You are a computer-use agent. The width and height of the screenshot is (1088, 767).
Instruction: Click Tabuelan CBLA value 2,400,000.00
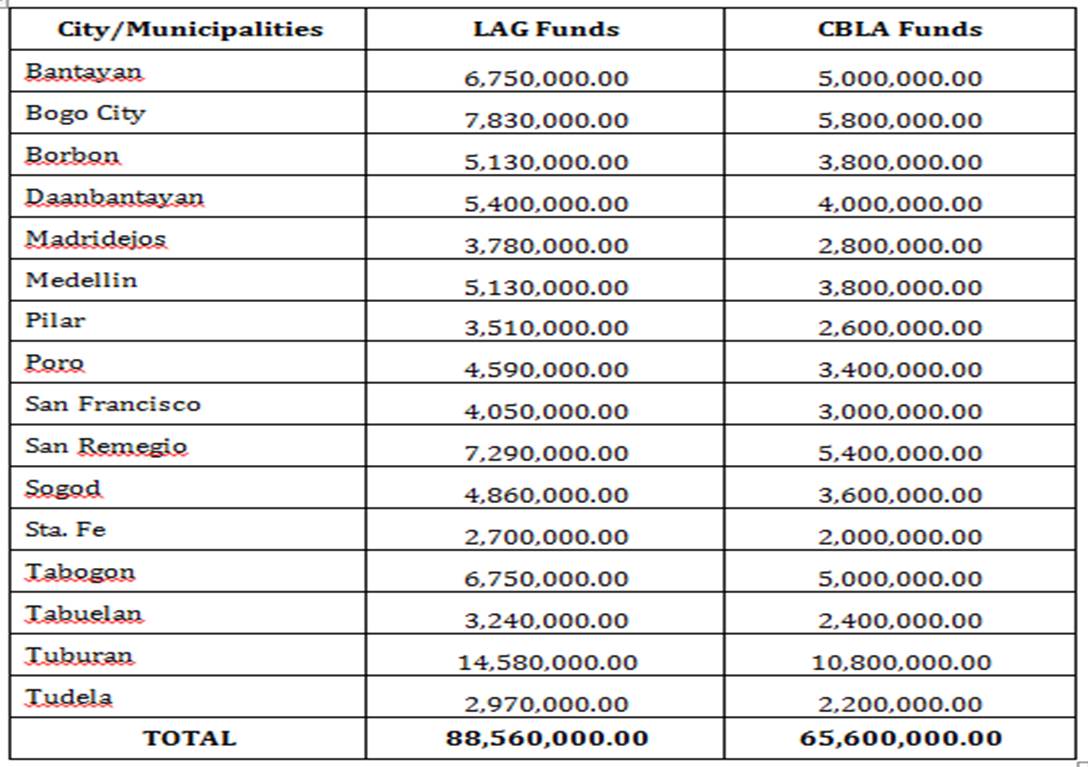tap(900, 621)
